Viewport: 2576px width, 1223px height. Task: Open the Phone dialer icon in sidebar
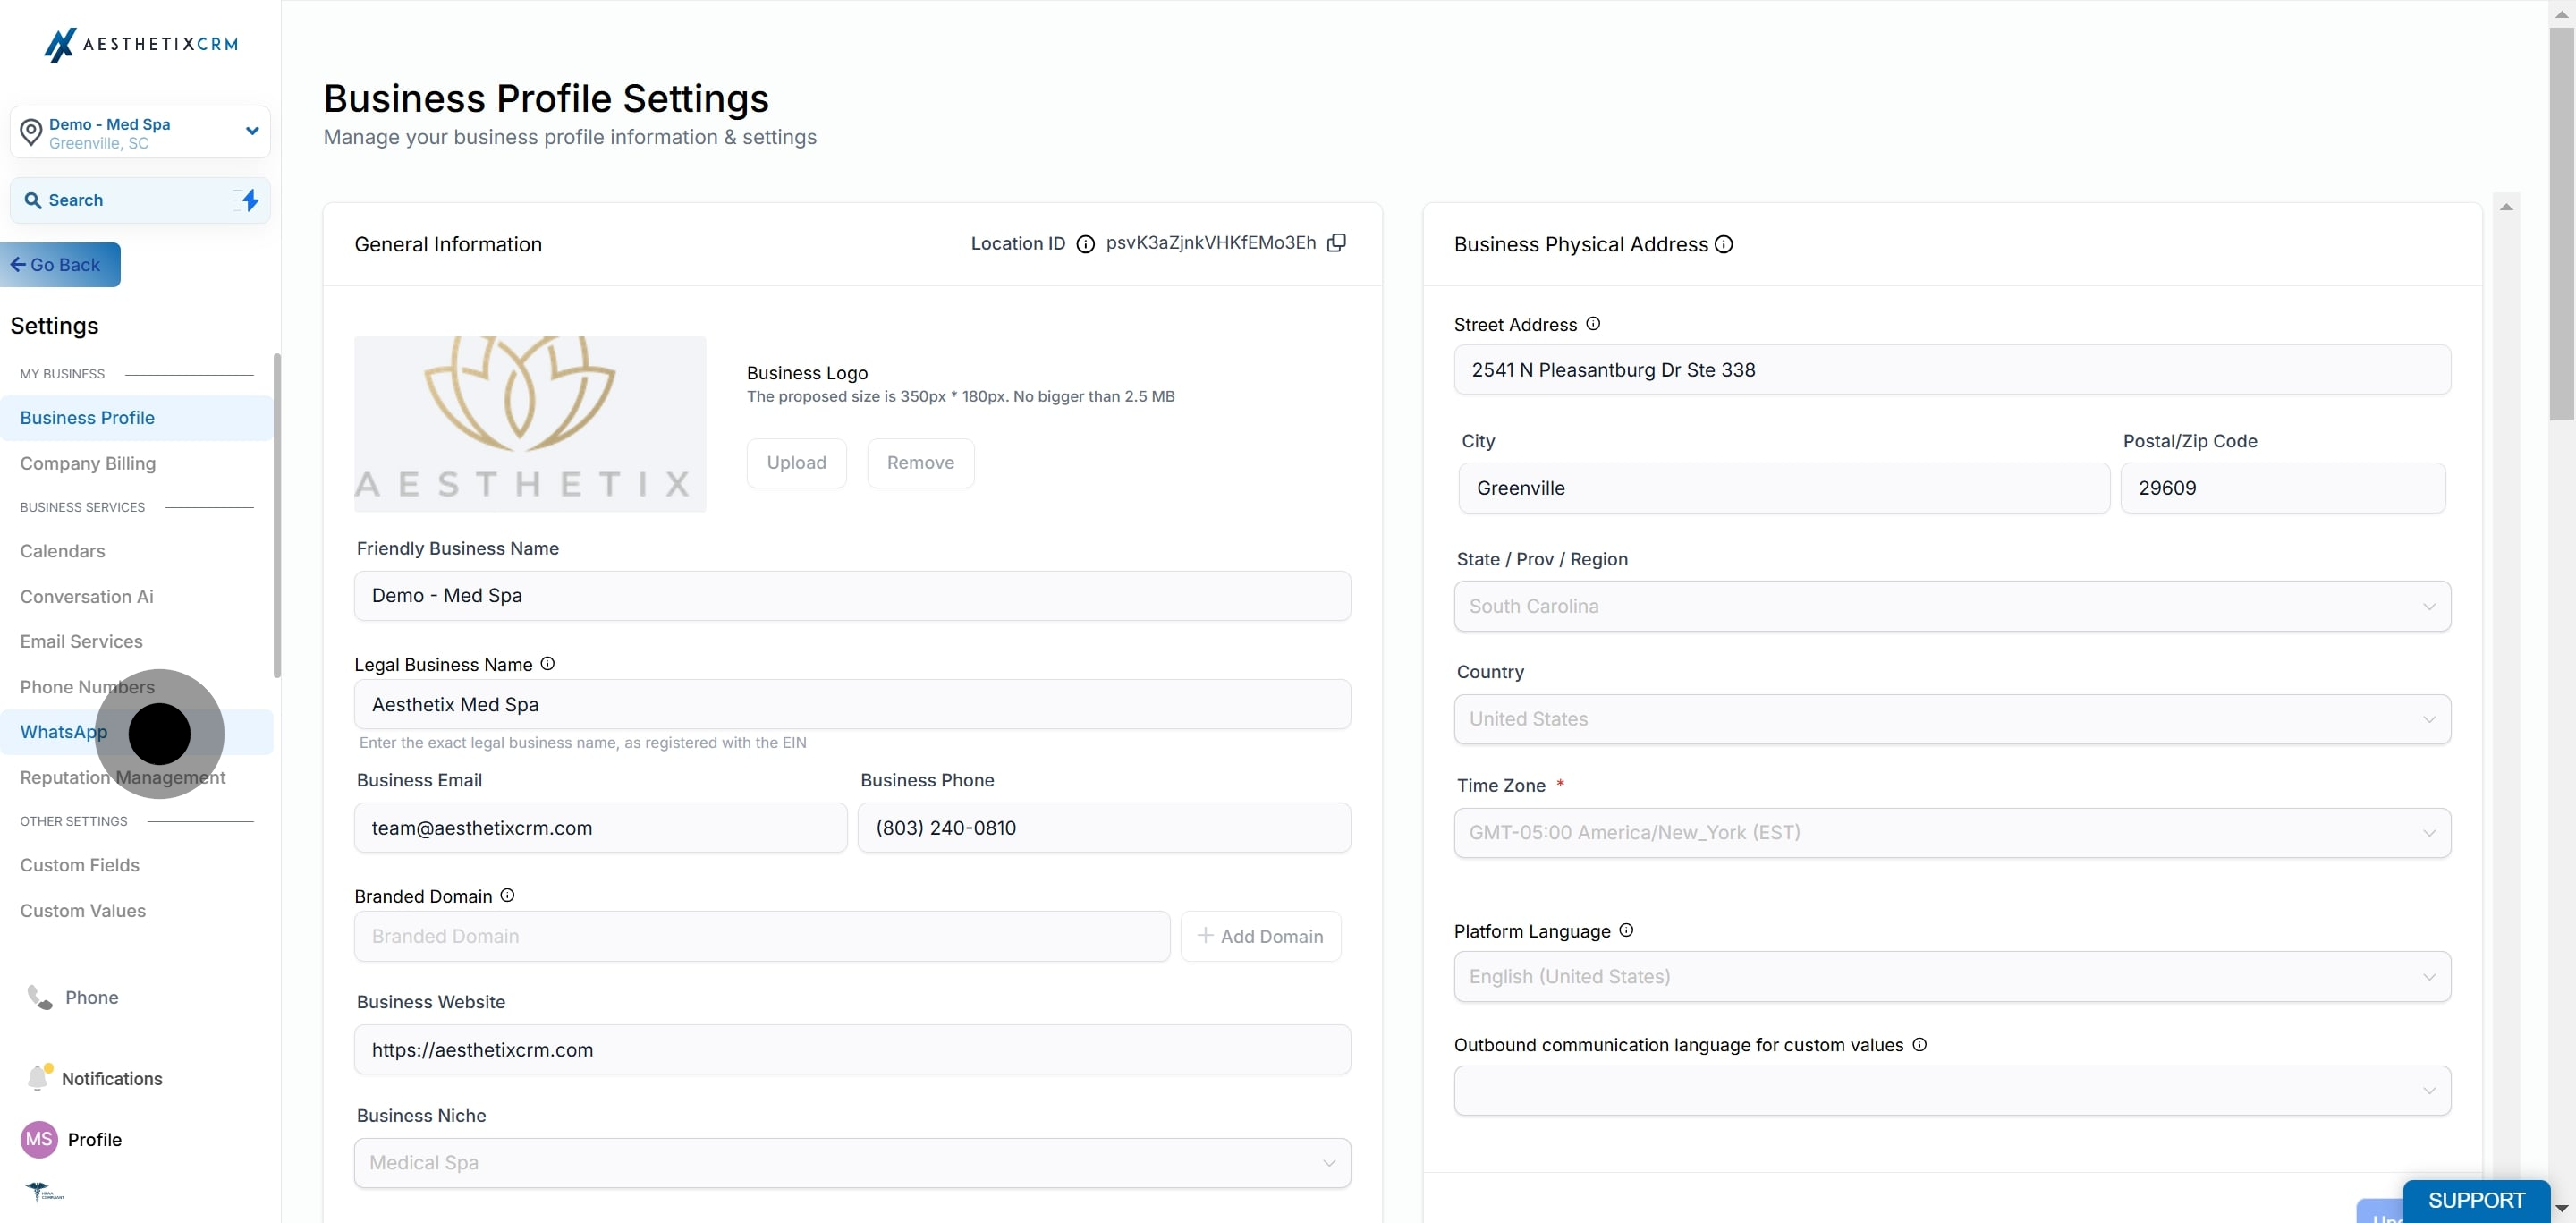point(39,997)
